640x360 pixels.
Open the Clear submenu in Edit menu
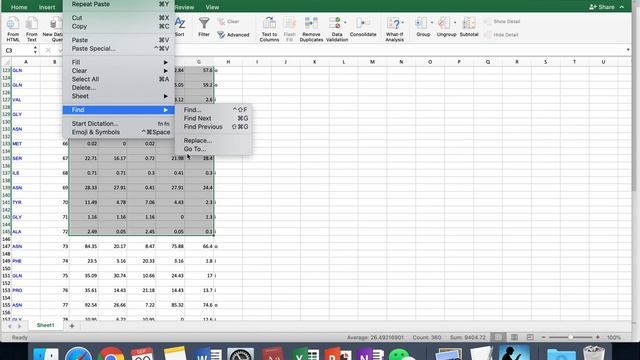point(118,71)
